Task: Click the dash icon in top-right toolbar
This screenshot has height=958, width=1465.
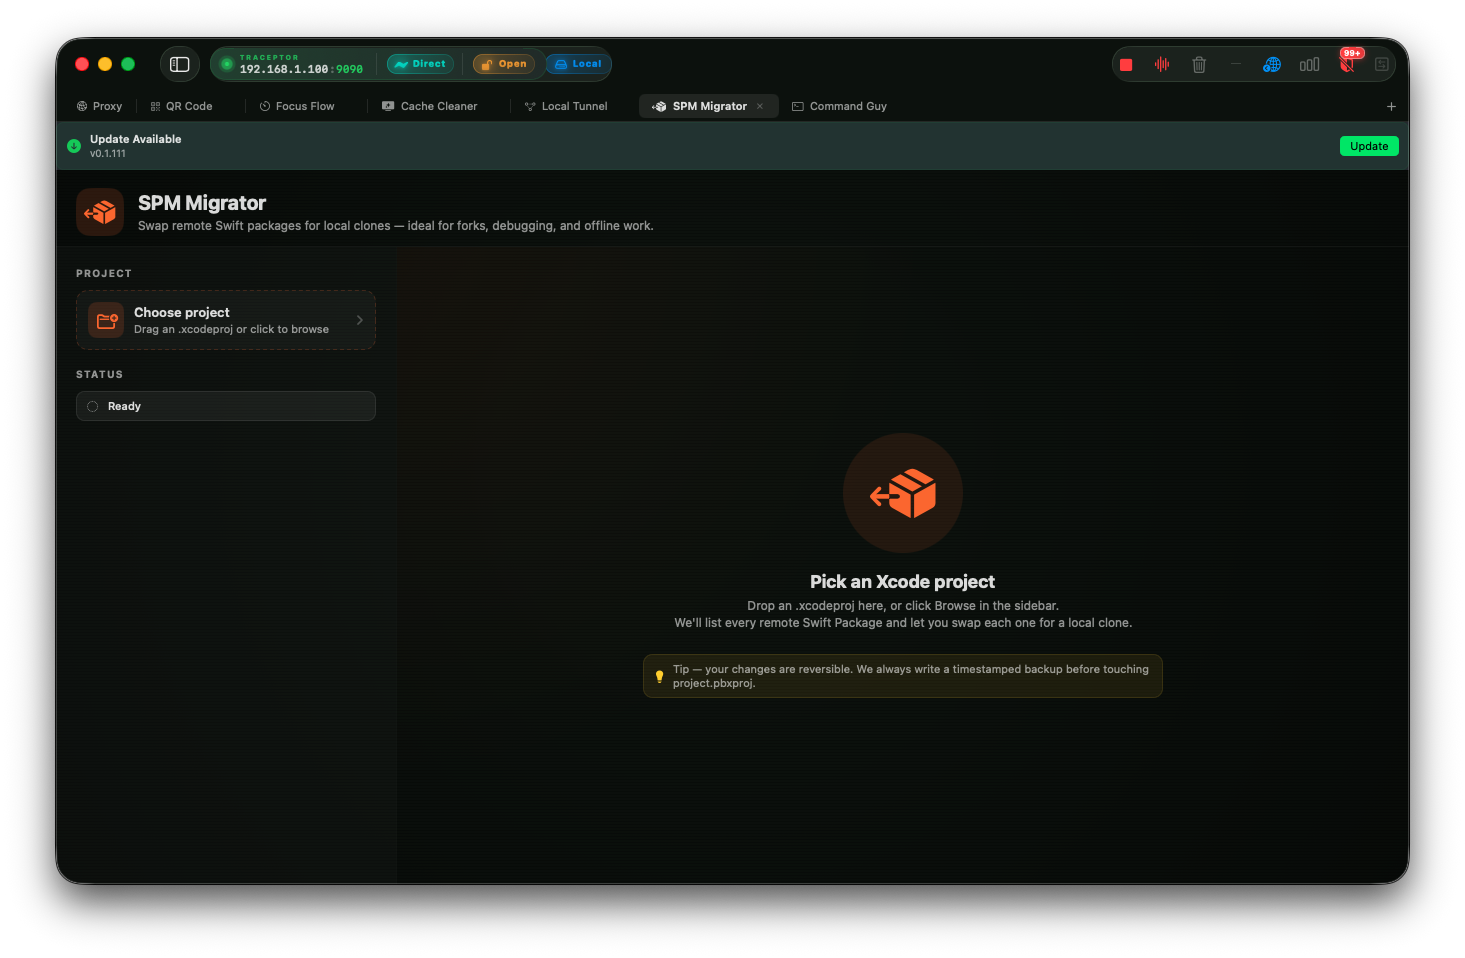Action: click(x=1236, y=64)
